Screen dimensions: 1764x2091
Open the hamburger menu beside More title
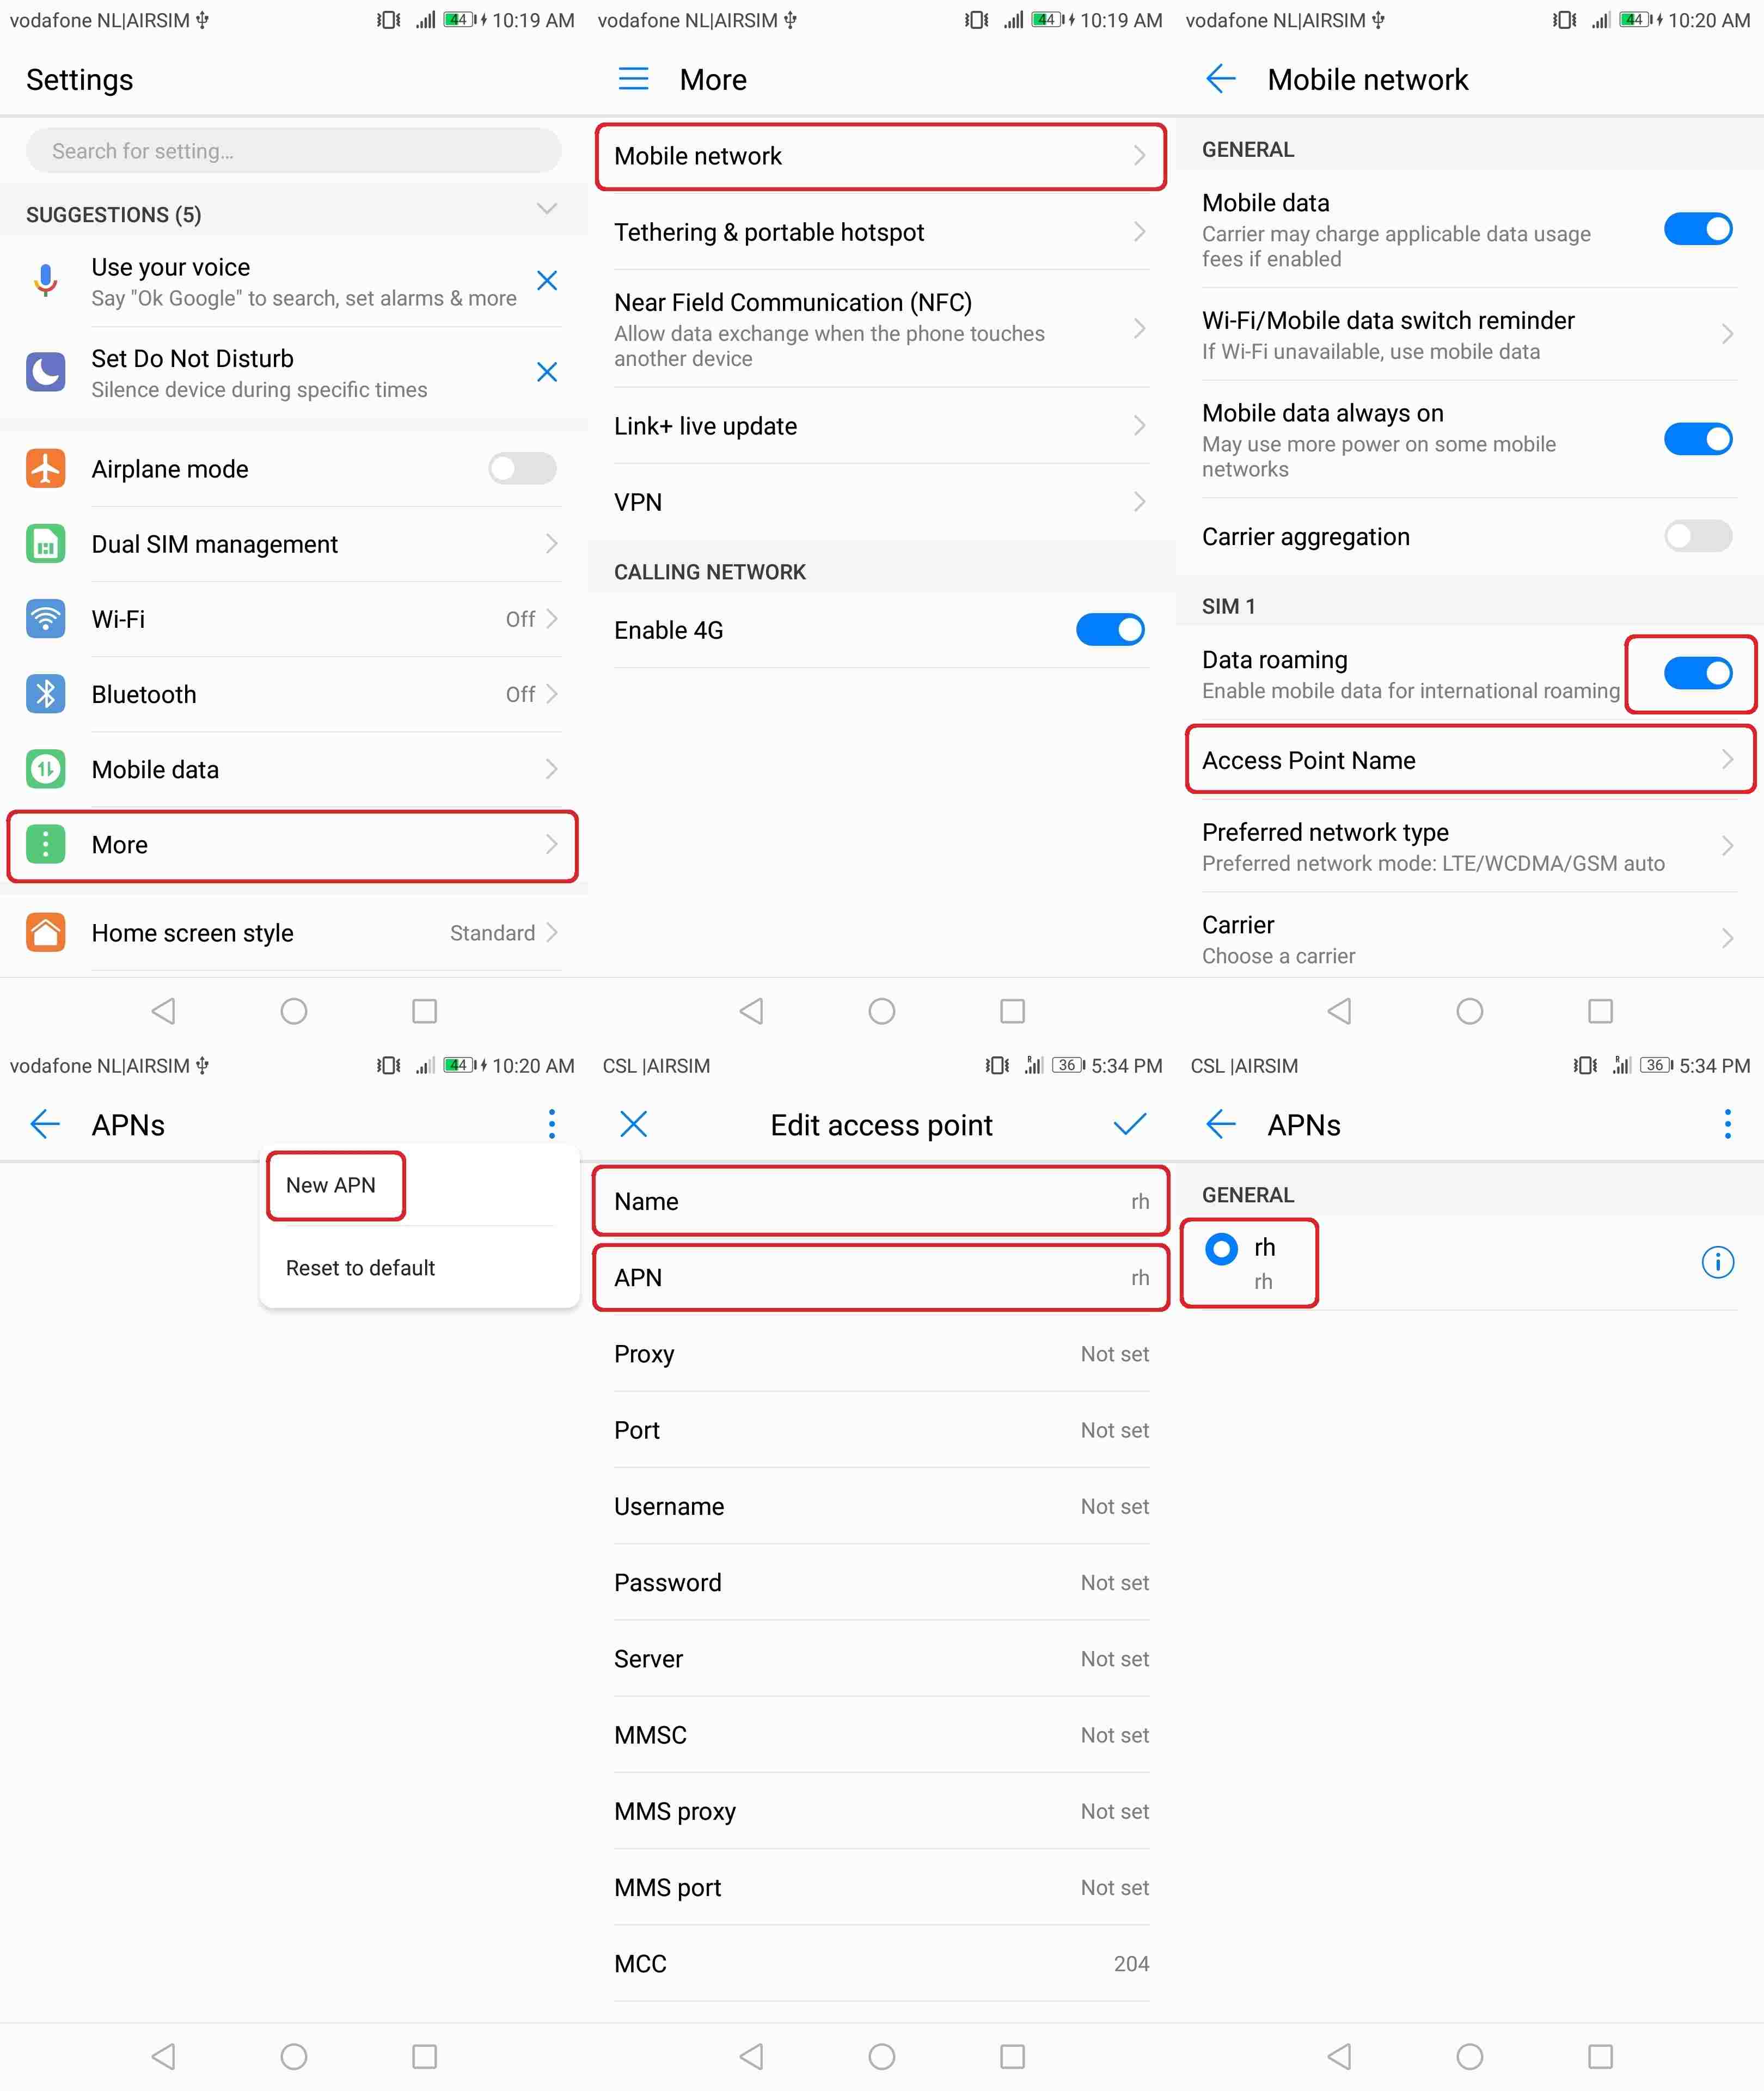click(x=633, y=79)
